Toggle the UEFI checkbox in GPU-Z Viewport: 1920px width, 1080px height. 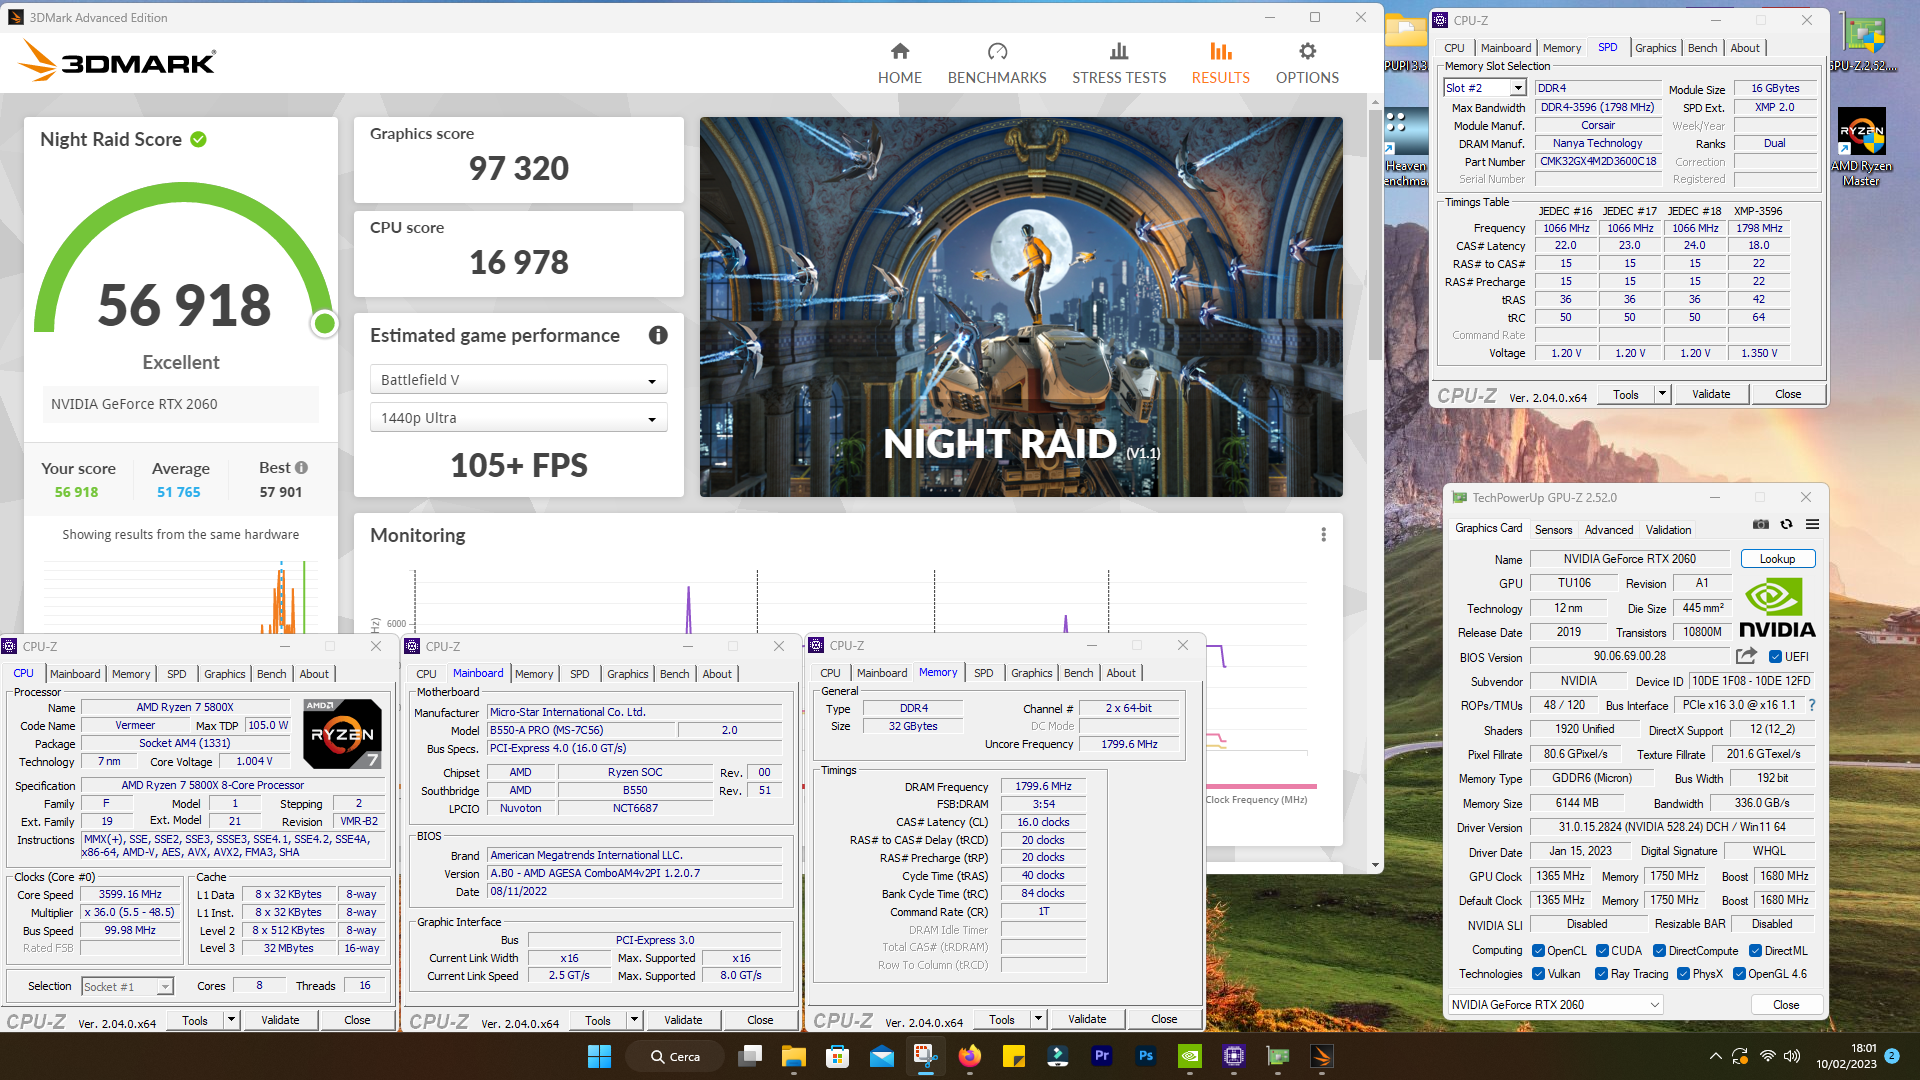(1775, 657)
